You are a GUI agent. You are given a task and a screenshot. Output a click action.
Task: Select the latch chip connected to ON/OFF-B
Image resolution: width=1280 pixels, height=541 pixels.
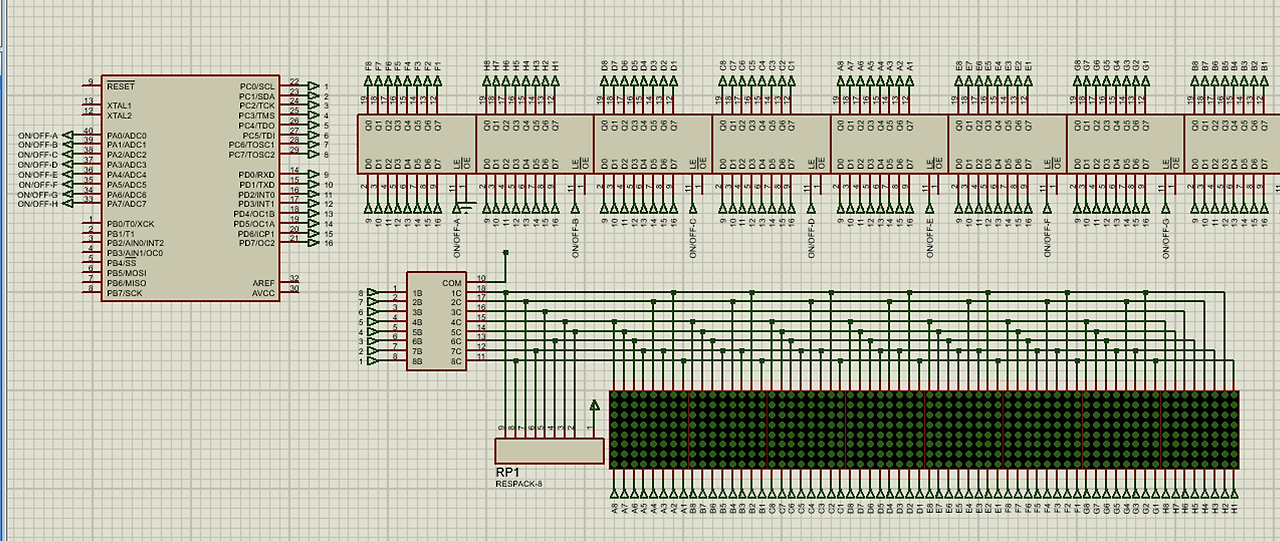pyautogui.click(x=535, y=142)
